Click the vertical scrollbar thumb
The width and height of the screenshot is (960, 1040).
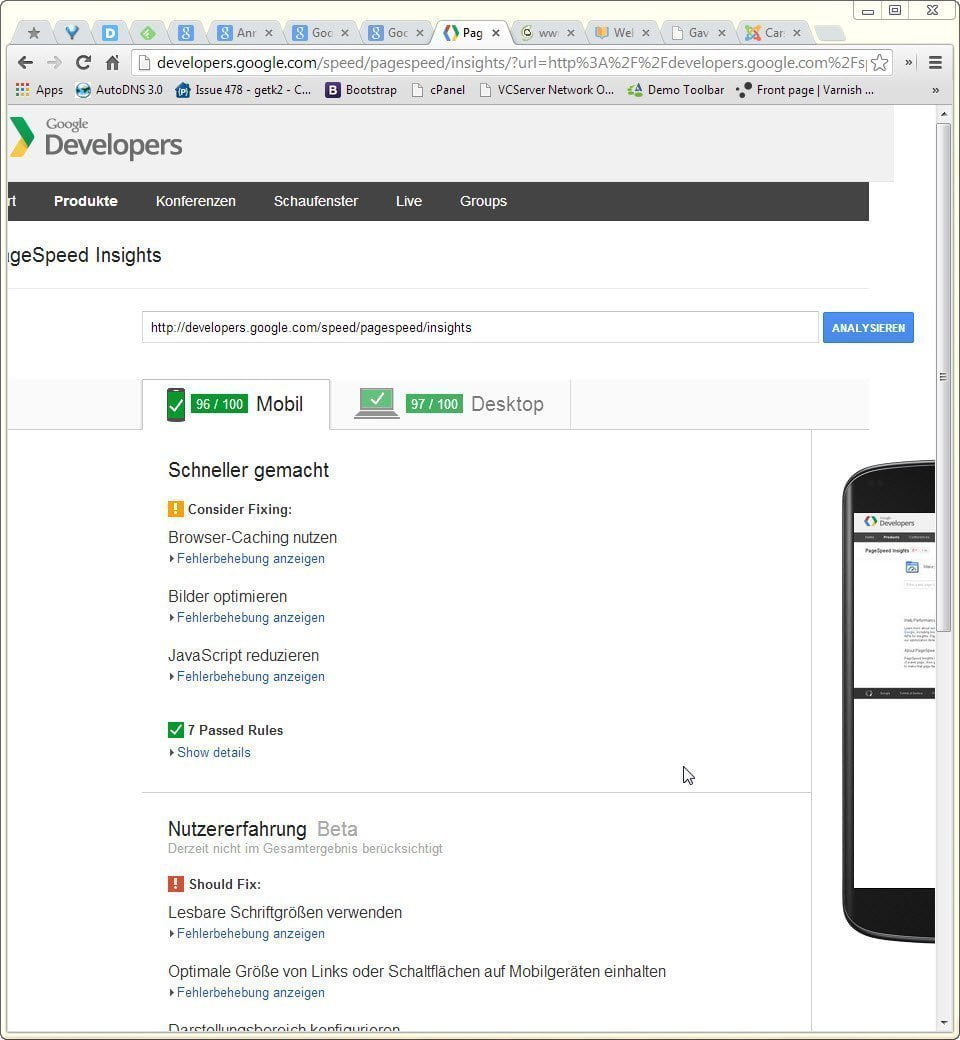[943, 377]
